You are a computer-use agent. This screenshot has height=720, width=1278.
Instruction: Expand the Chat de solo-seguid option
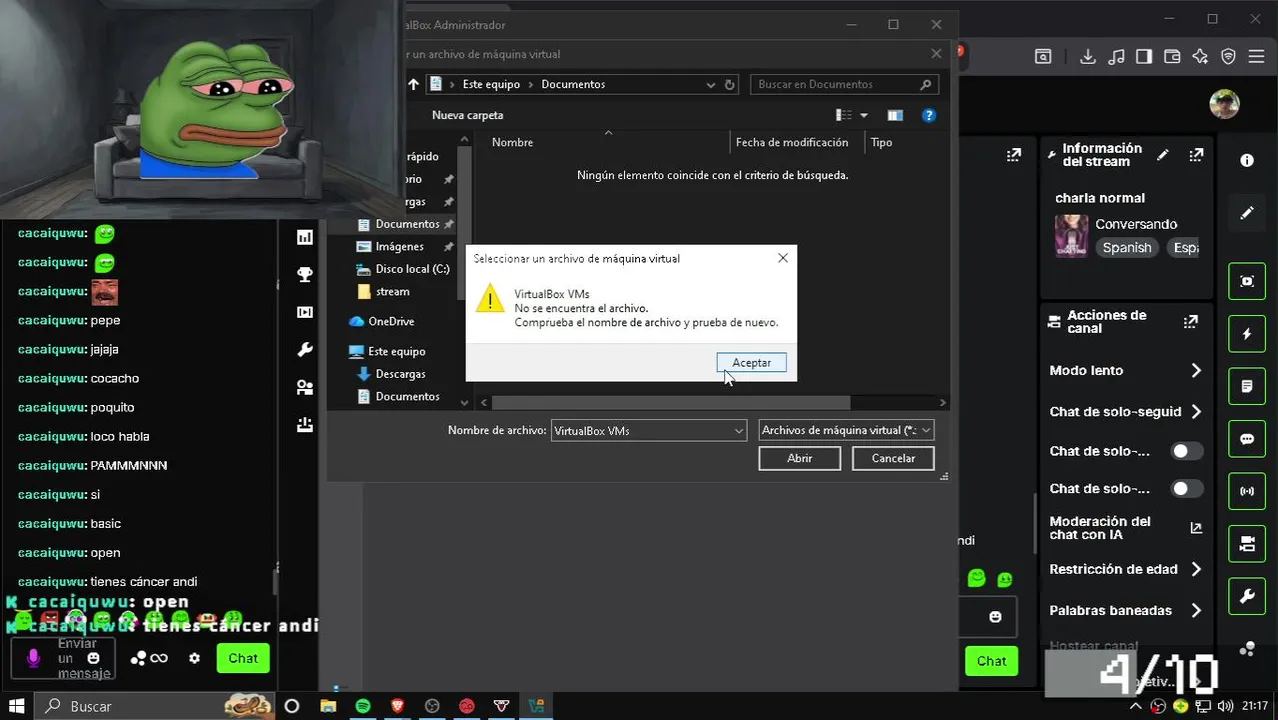(x=1196, y=411)
